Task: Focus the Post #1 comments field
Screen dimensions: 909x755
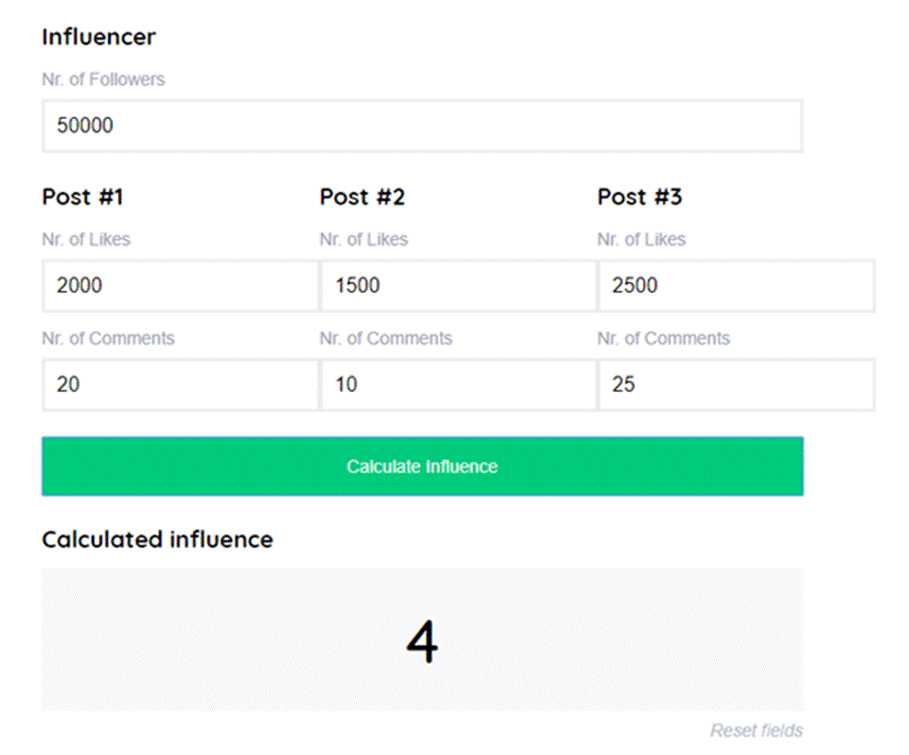Action: pos(180,385)
